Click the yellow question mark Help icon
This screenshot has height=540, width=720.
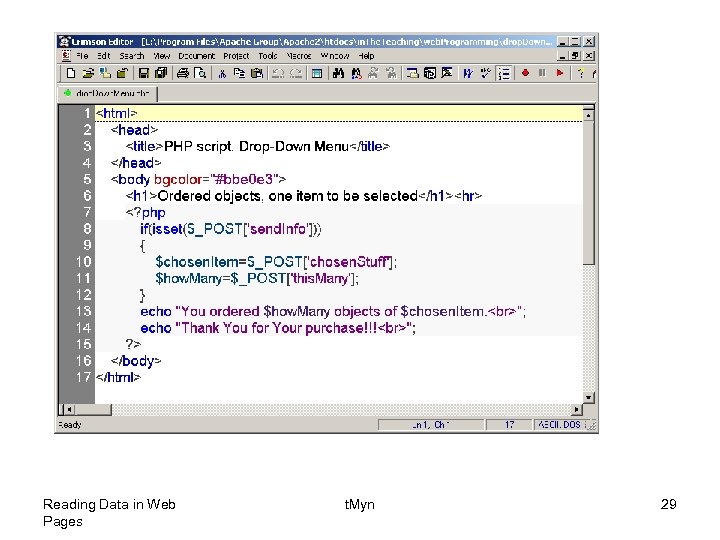(x=581, y=73)
